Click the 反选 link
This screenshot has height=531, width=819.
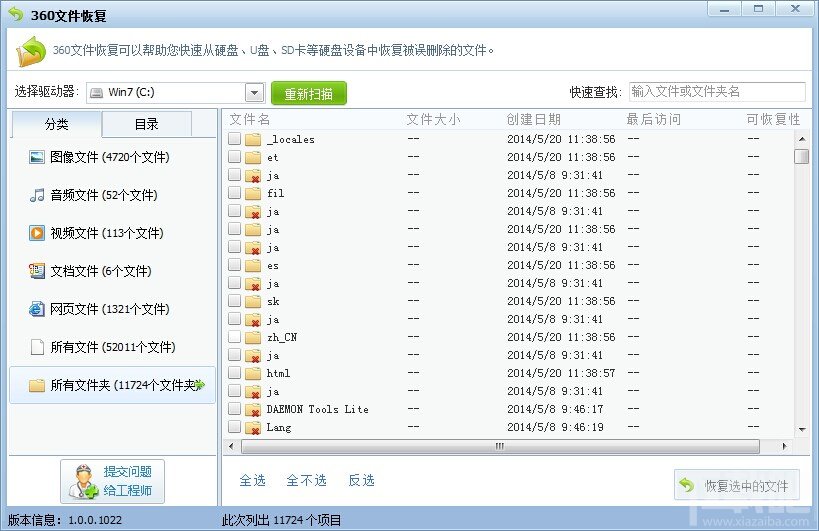[361, 480]
